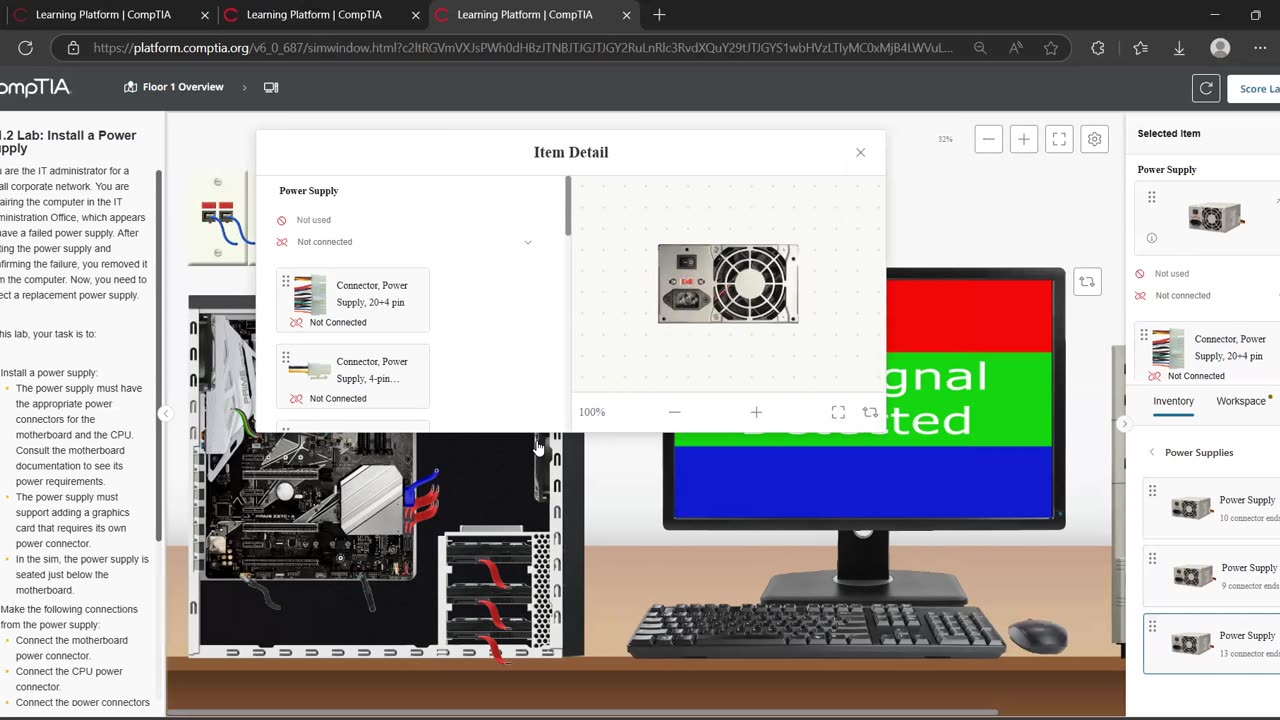Expand Not connected dropdown in Item Detail
The width and height of the screenshot is (1280, 720).
[x=528, y=242]
